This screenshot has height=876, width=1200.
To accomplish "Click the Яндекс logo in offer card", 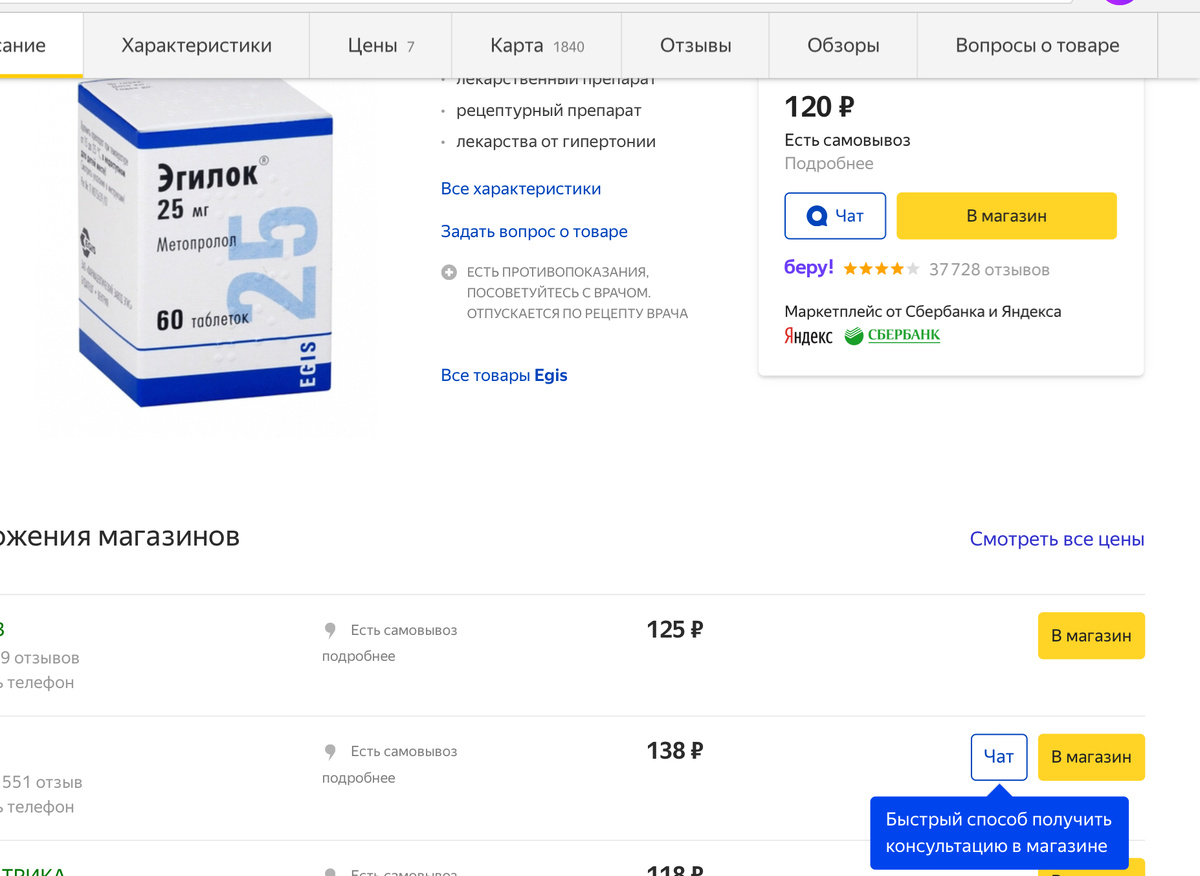I will (x=808, y=336).
